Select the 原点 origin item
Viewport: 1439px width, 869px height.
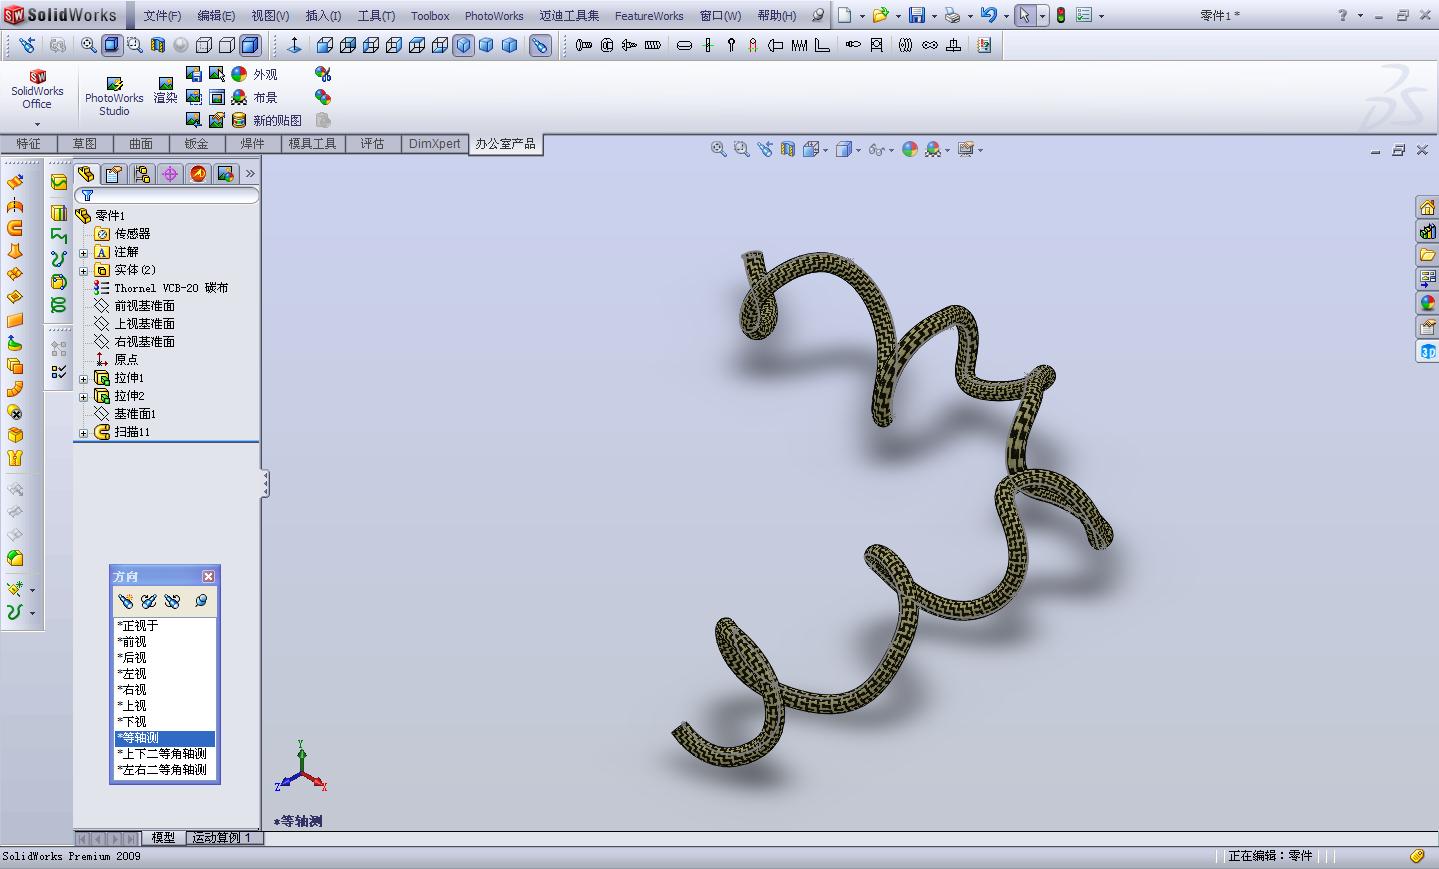point(117,360)
